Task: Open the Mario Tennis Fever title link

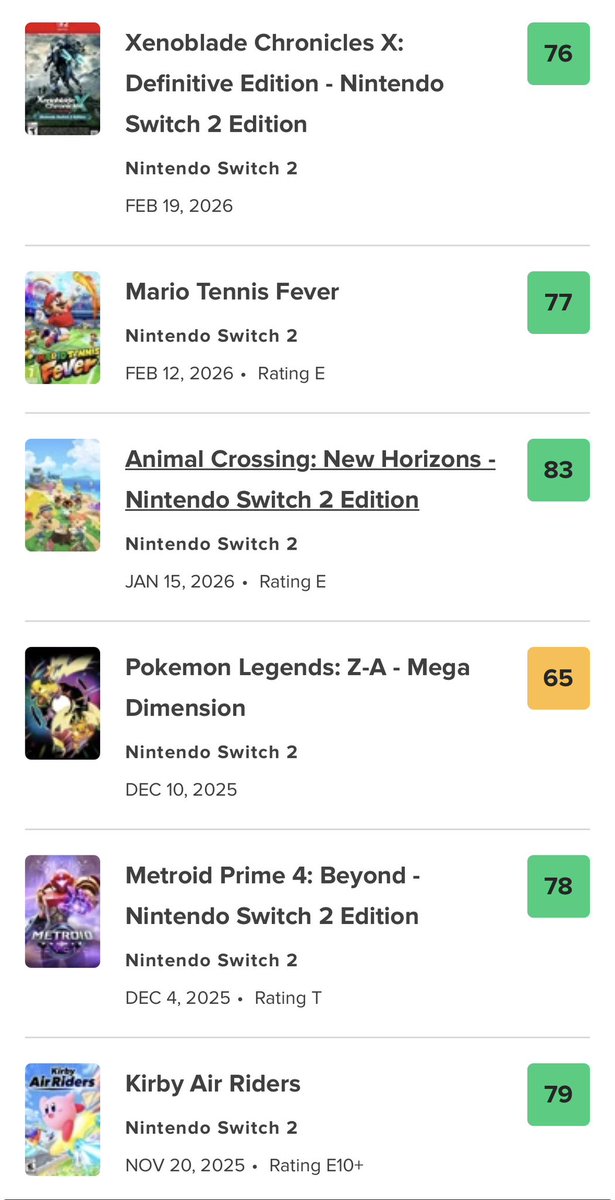Action: click(x=232, y=292)
